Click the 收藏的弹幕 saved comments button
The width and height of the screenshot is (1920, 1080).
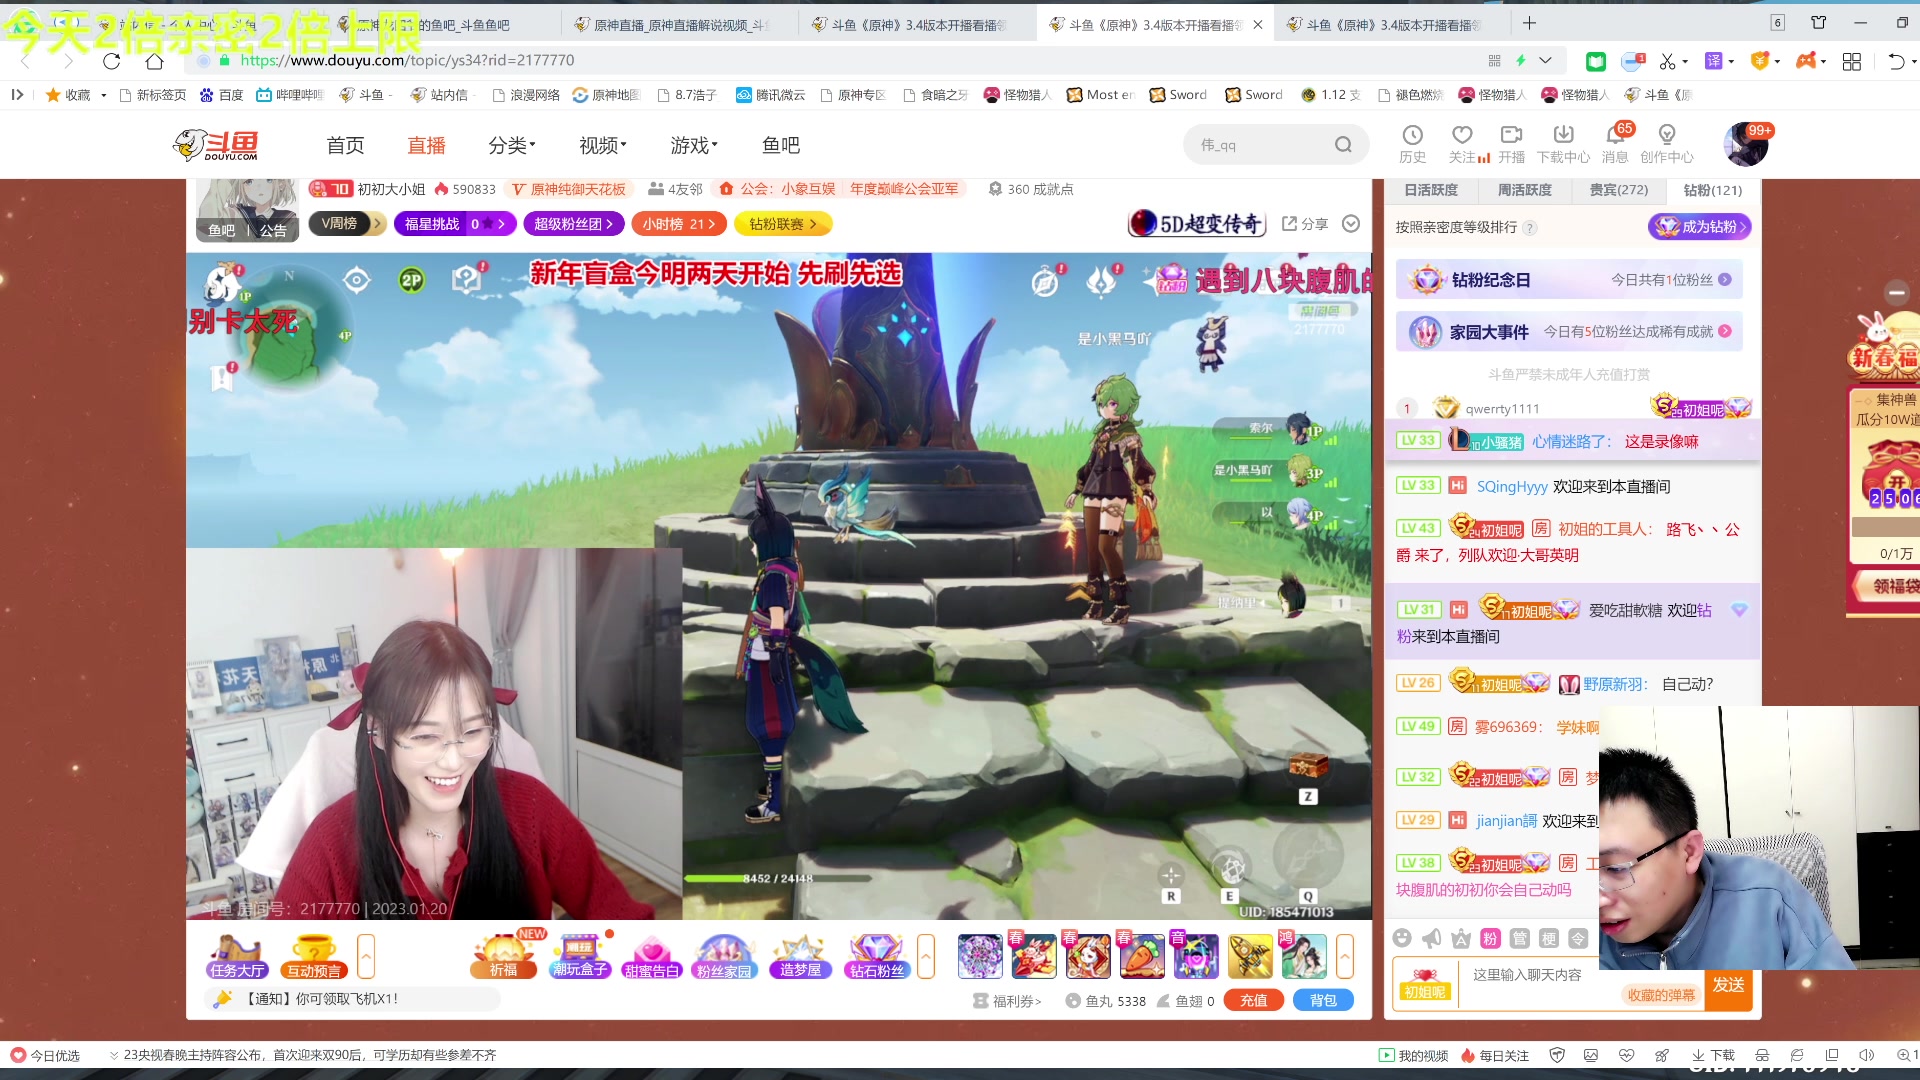pyautogui.click(x=1661, y=995)
